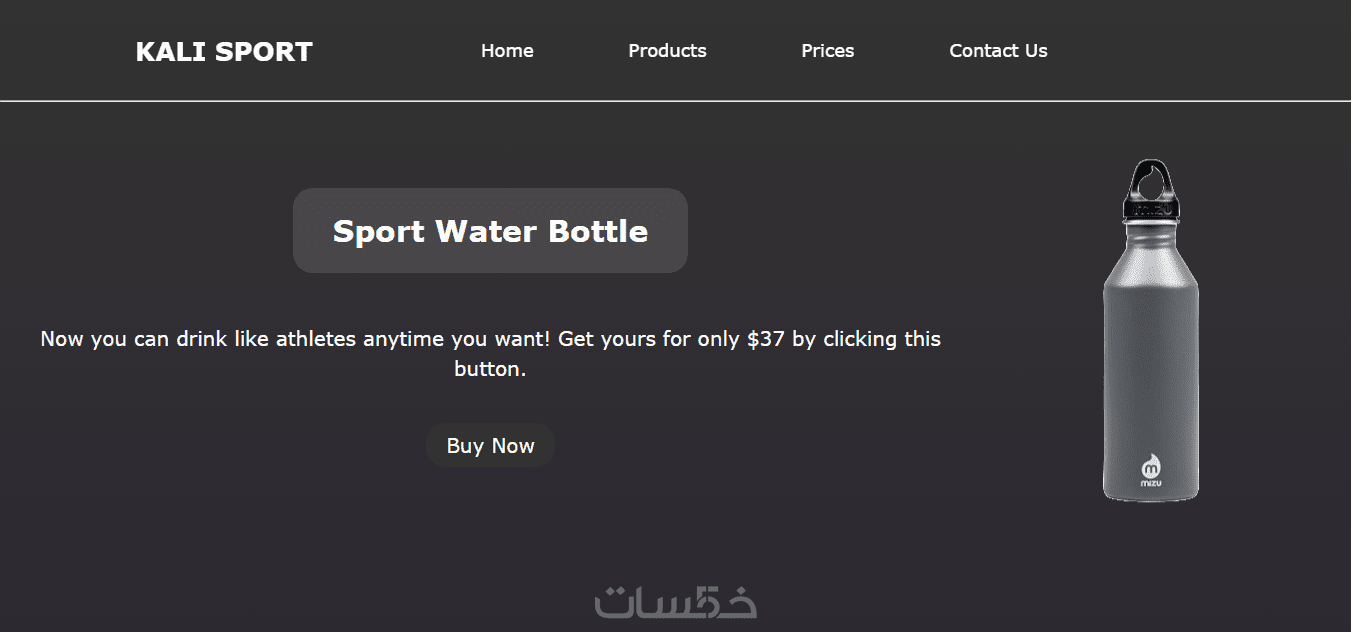Screen dimensions: 1353x632
Task: Click the KALI SPORT site logo
Action: (224, 52)
